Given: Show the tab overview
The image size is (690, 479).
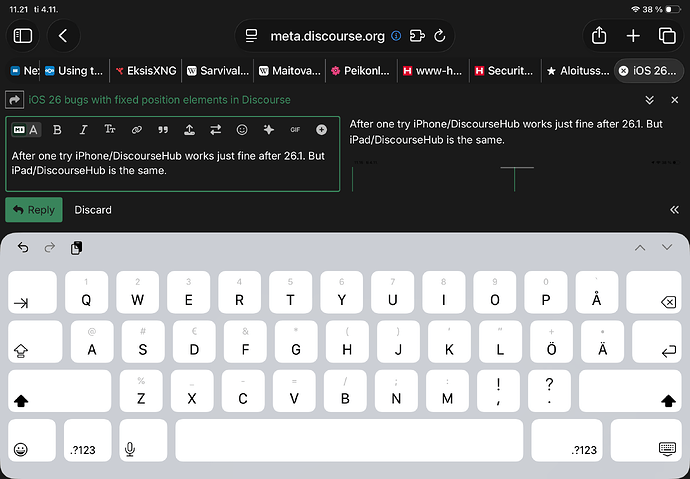Looking at the screenshot, I should [x=667, y=36].
